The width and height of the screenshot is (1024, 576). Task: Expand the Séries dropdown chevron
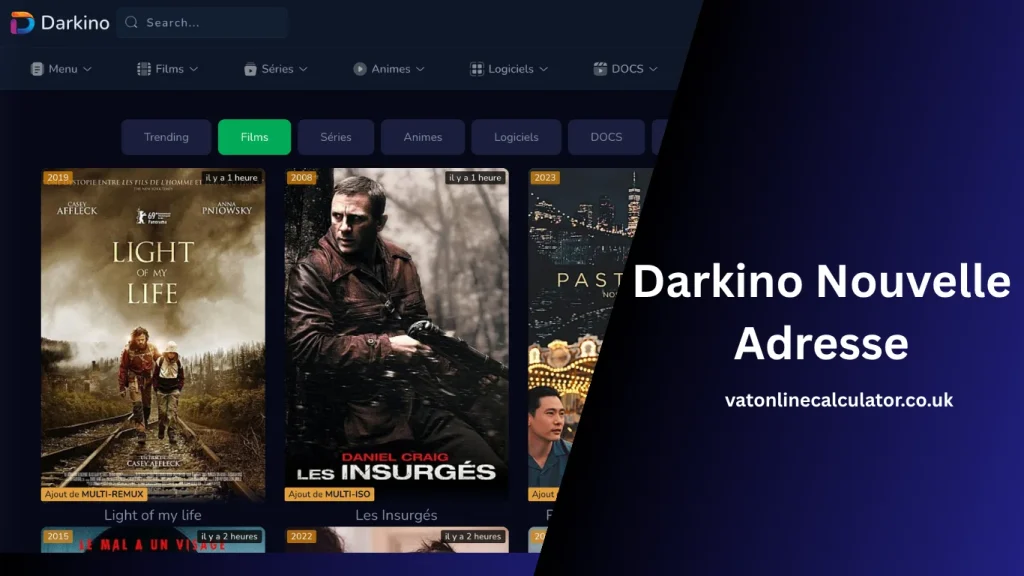[x=303, y=69]
